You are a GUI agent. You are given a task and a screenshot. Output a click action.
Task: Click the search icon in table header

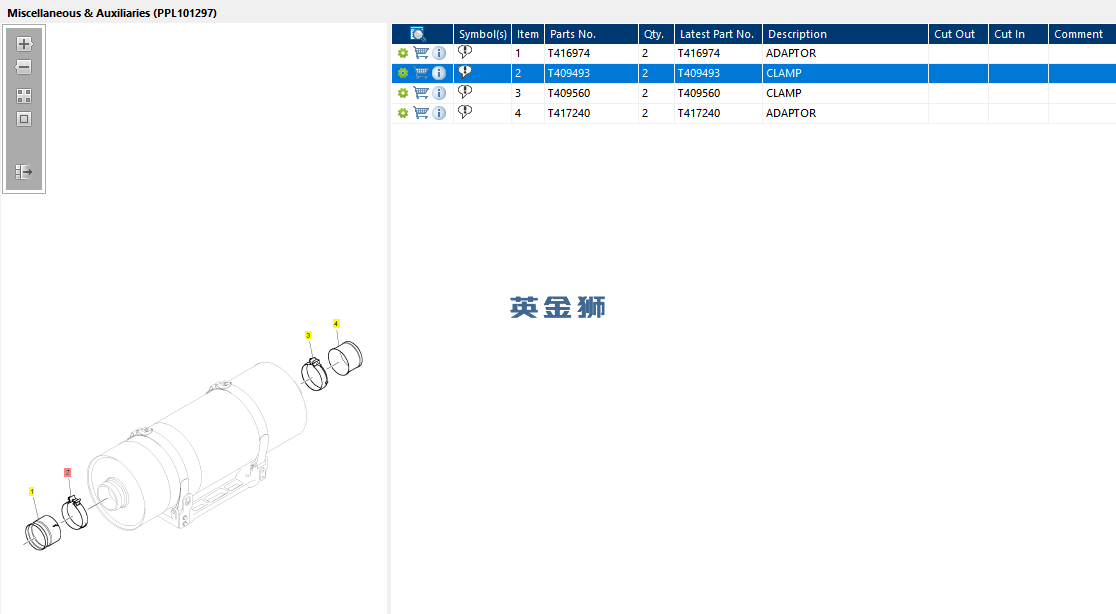pyautogui.click(x=418, y=34)
